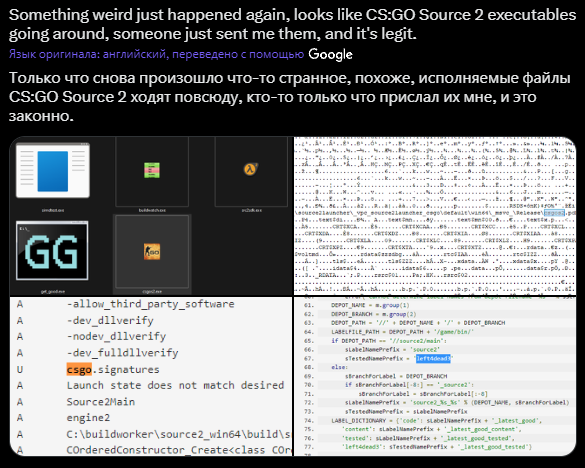Click the highlighted csgos2 text in hex dump
585x468 pixels.
tap(554, 213)
